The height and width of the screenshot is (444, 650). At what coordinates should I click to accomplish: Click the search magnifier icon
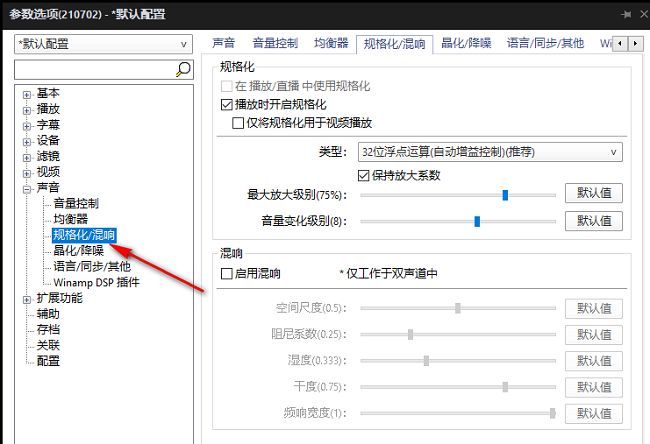(183, 69)
